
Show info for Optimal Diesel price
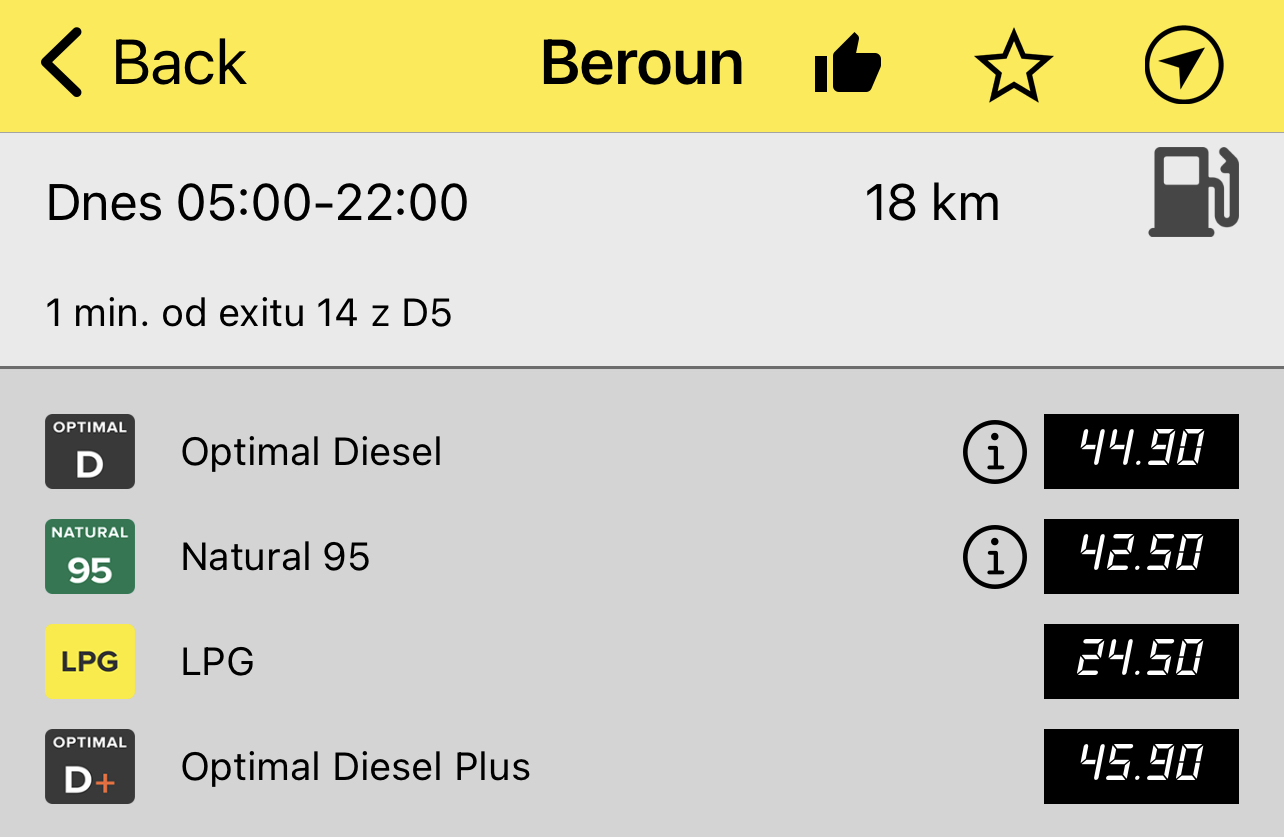[994, 452]
